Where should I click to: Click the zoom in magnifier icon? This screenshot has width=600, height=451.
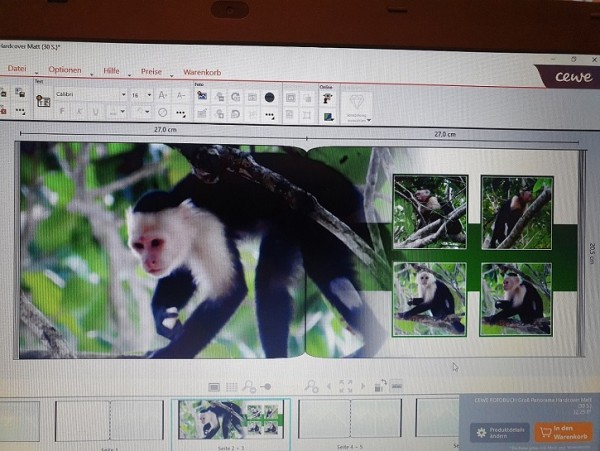pyautogui.click(x=311, y=386)
